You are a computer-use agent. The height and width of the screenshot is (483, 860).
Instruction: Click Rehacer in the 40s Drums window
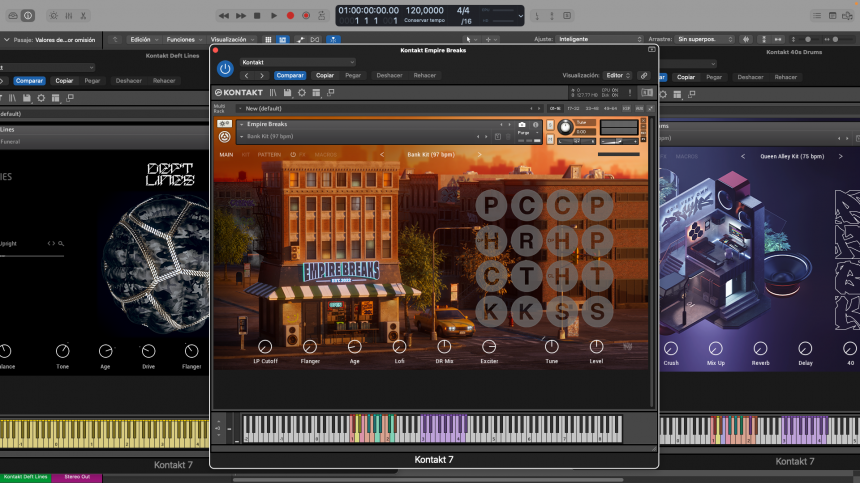(x=785, y=77)
